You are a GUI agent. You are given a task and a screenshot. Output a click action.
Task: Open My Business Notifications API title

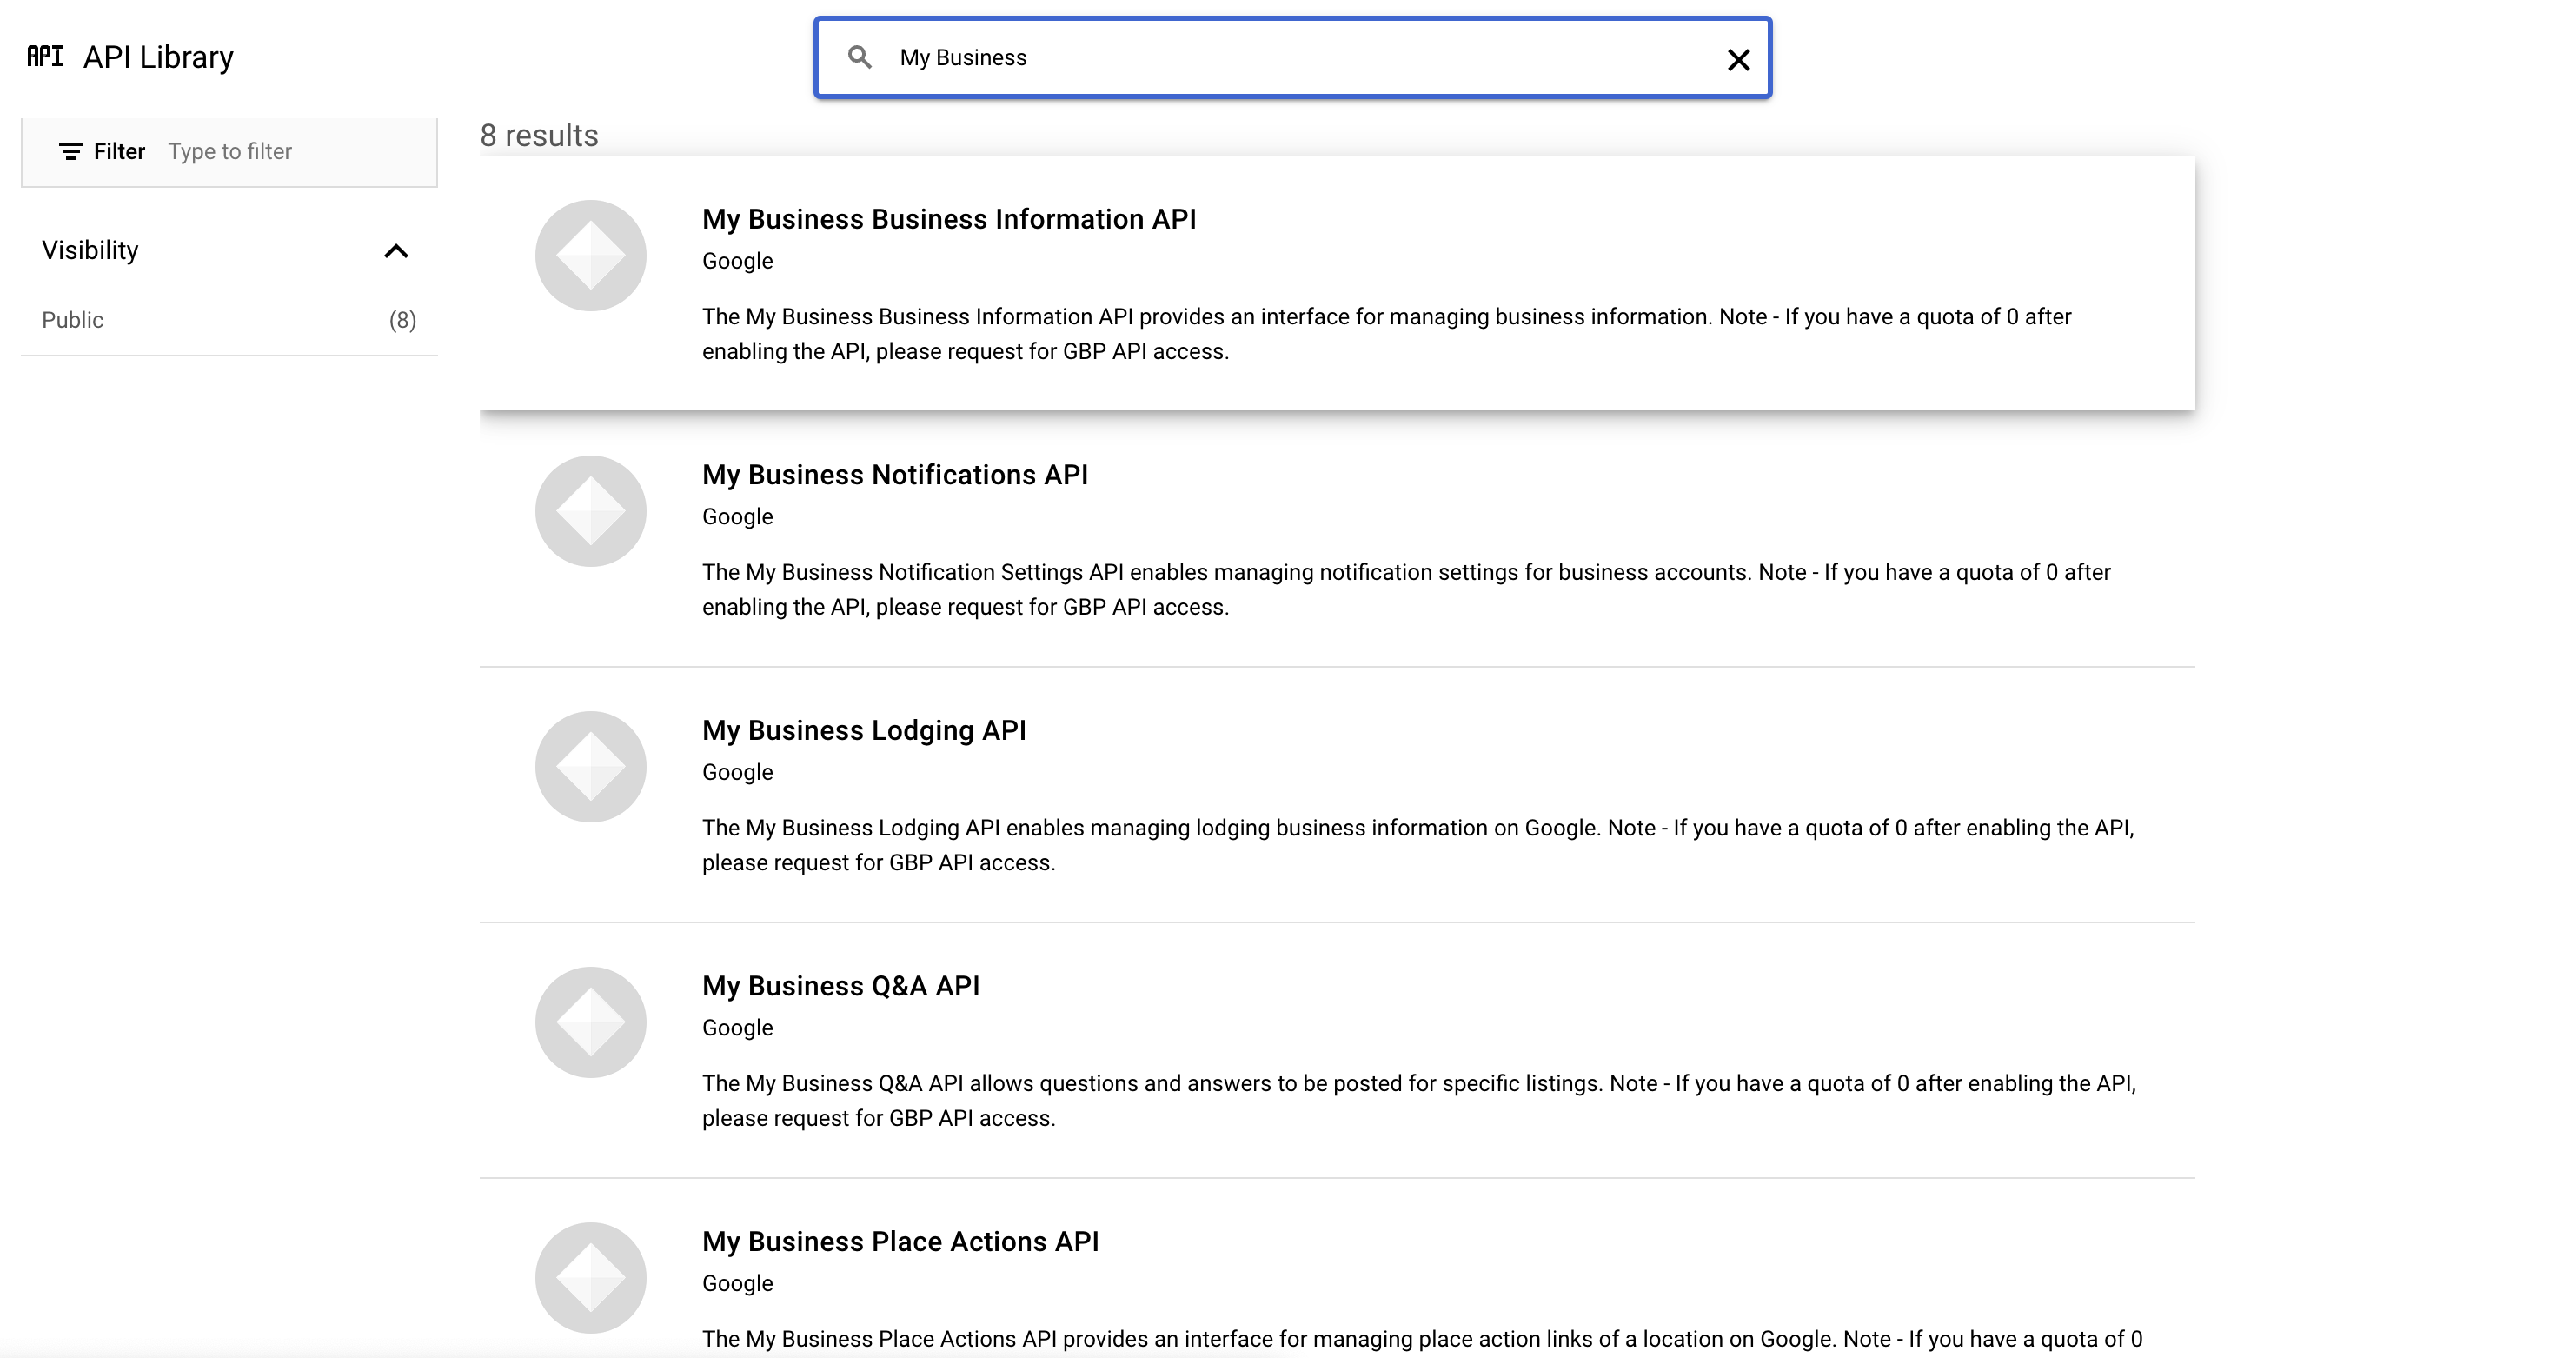[x=895, y=475]
